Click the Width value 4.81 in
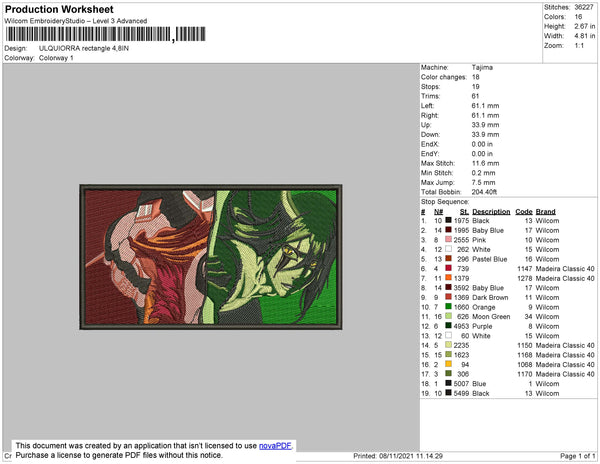600x464 pixels. (584, 36)
